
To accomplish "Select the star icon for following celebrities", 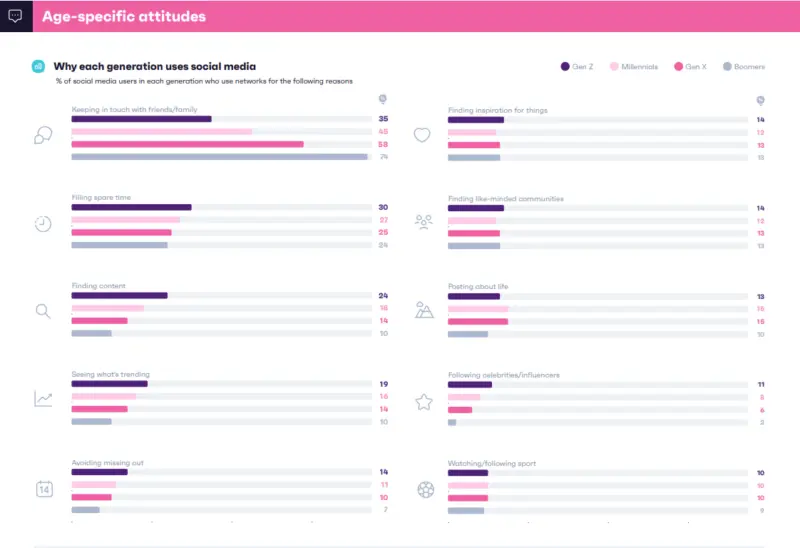I will 424,401.
